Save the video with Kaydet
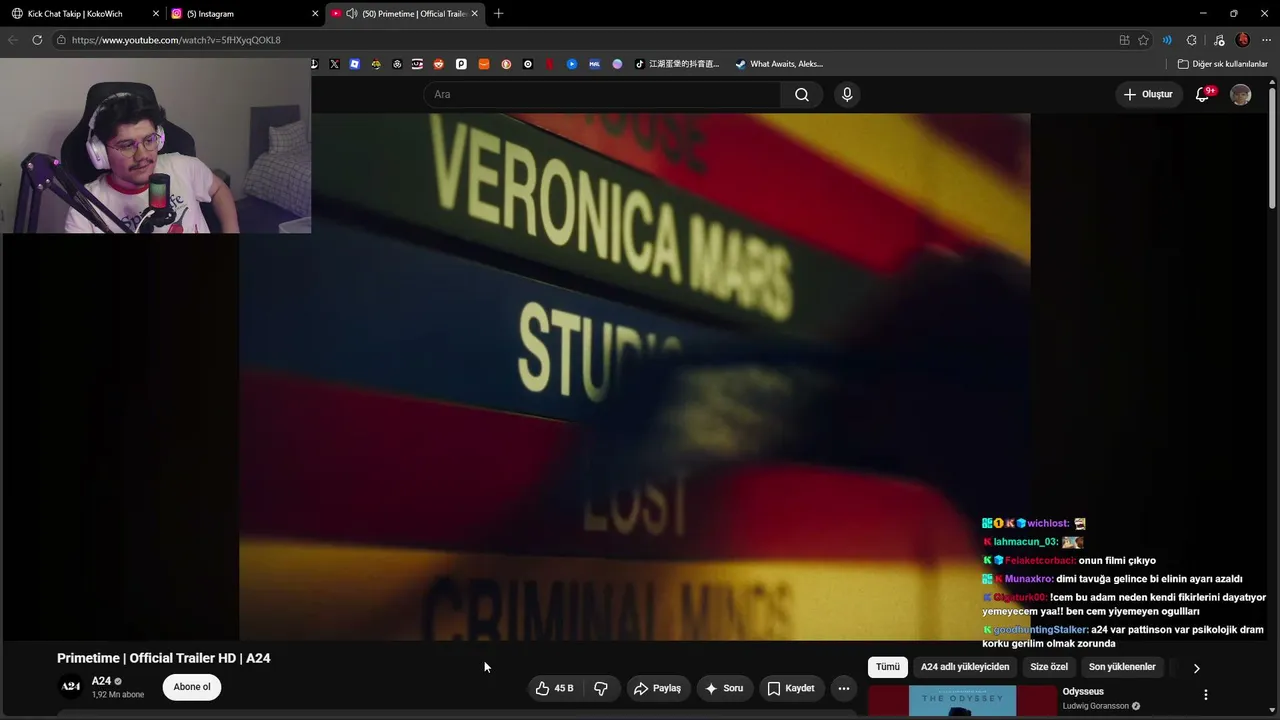 point(791,688)
